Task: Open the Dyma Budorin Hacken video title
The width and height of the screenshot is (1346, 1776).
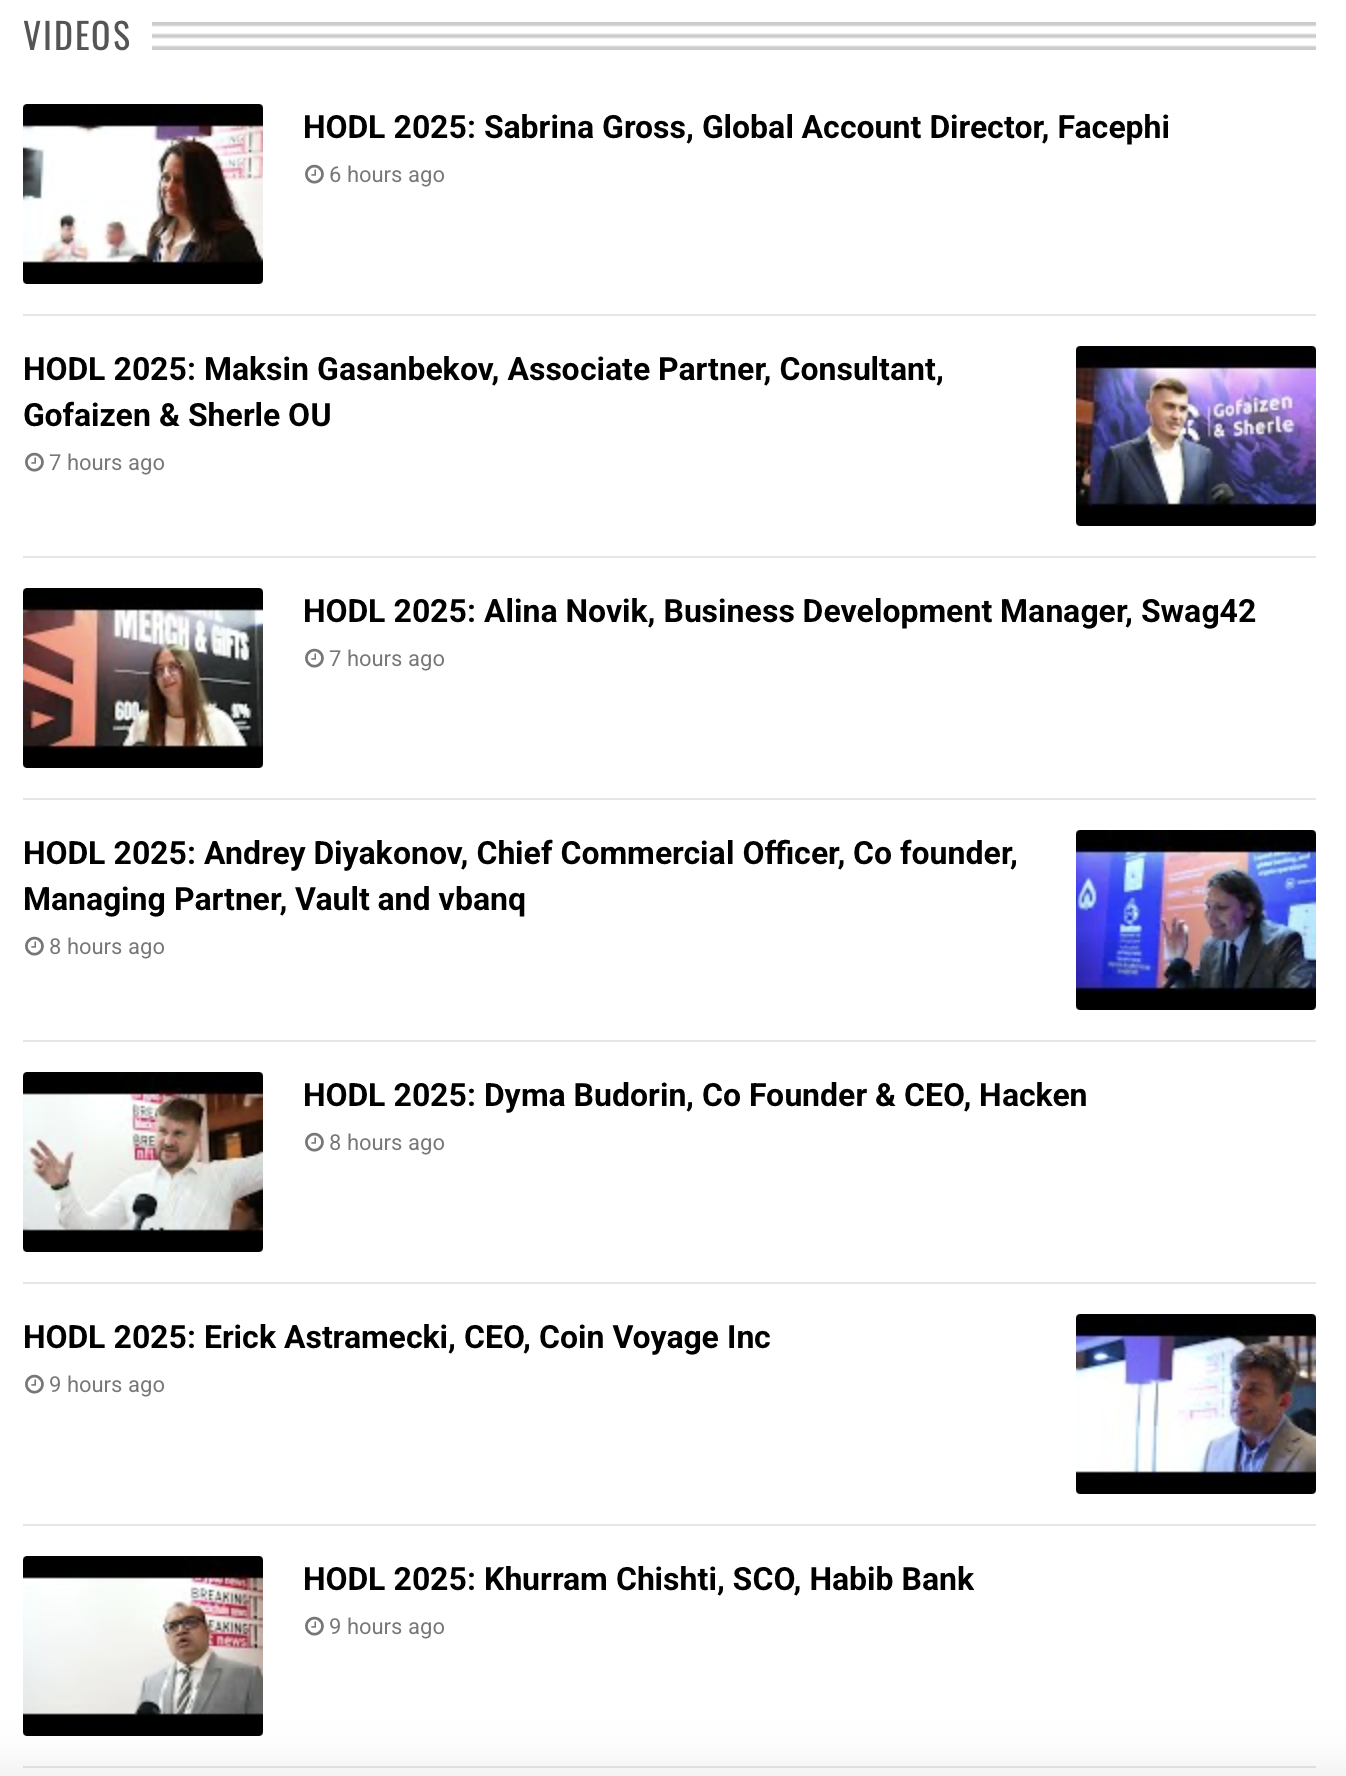Action: click(694, 1095)
